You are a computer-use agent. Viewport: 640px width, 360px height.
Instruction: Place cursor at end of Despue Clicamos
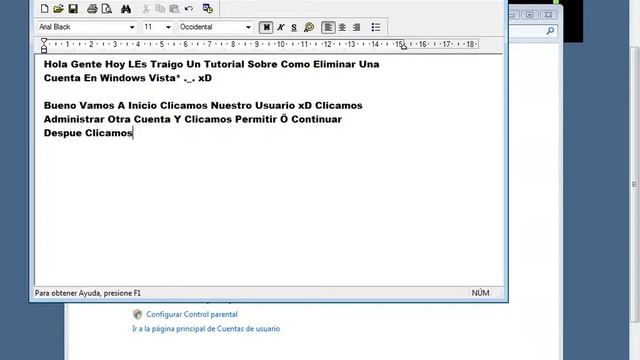click(x=133, y=133)
